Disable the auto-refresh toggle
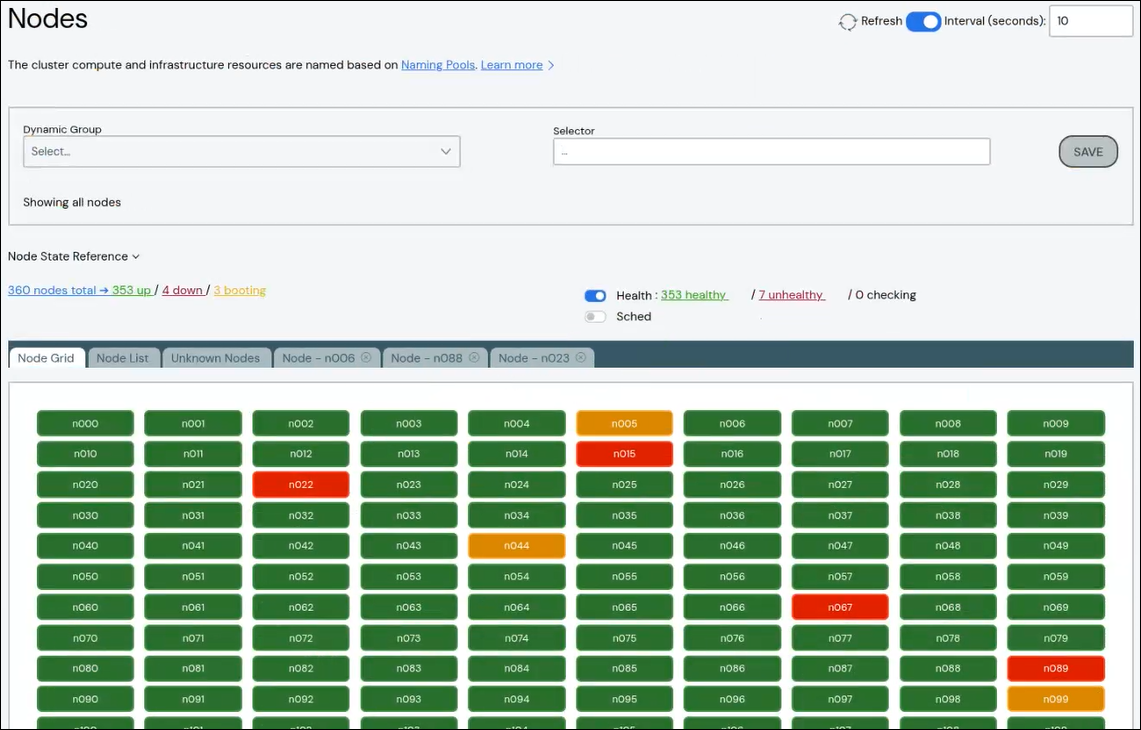 923,20
